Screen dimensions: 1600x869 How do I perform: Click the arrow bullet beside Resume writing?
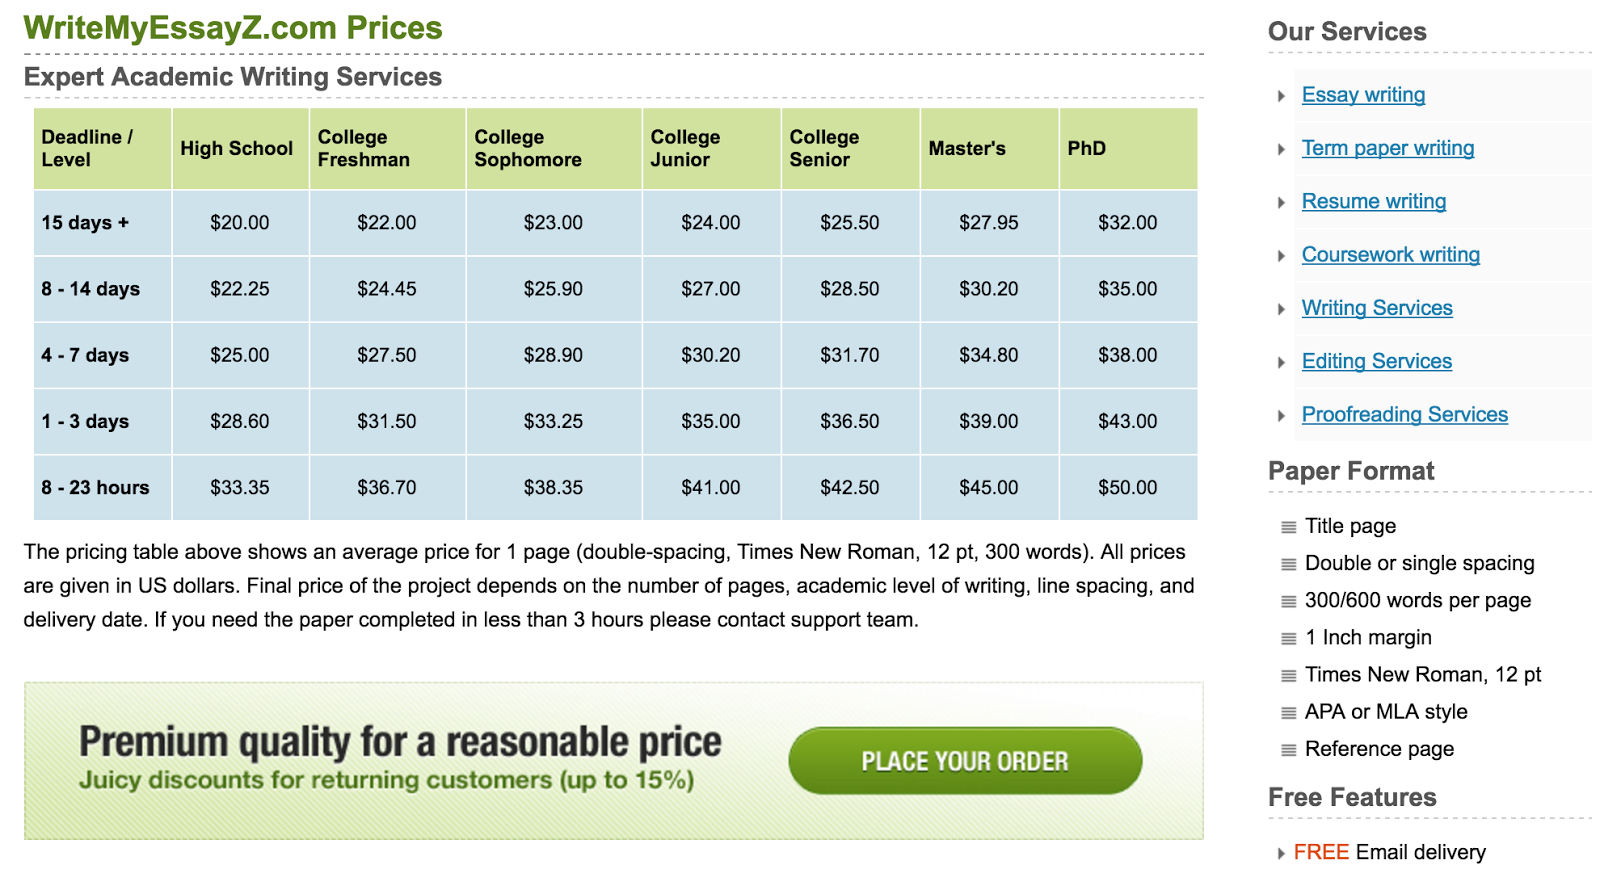(x=1281, y=202)
